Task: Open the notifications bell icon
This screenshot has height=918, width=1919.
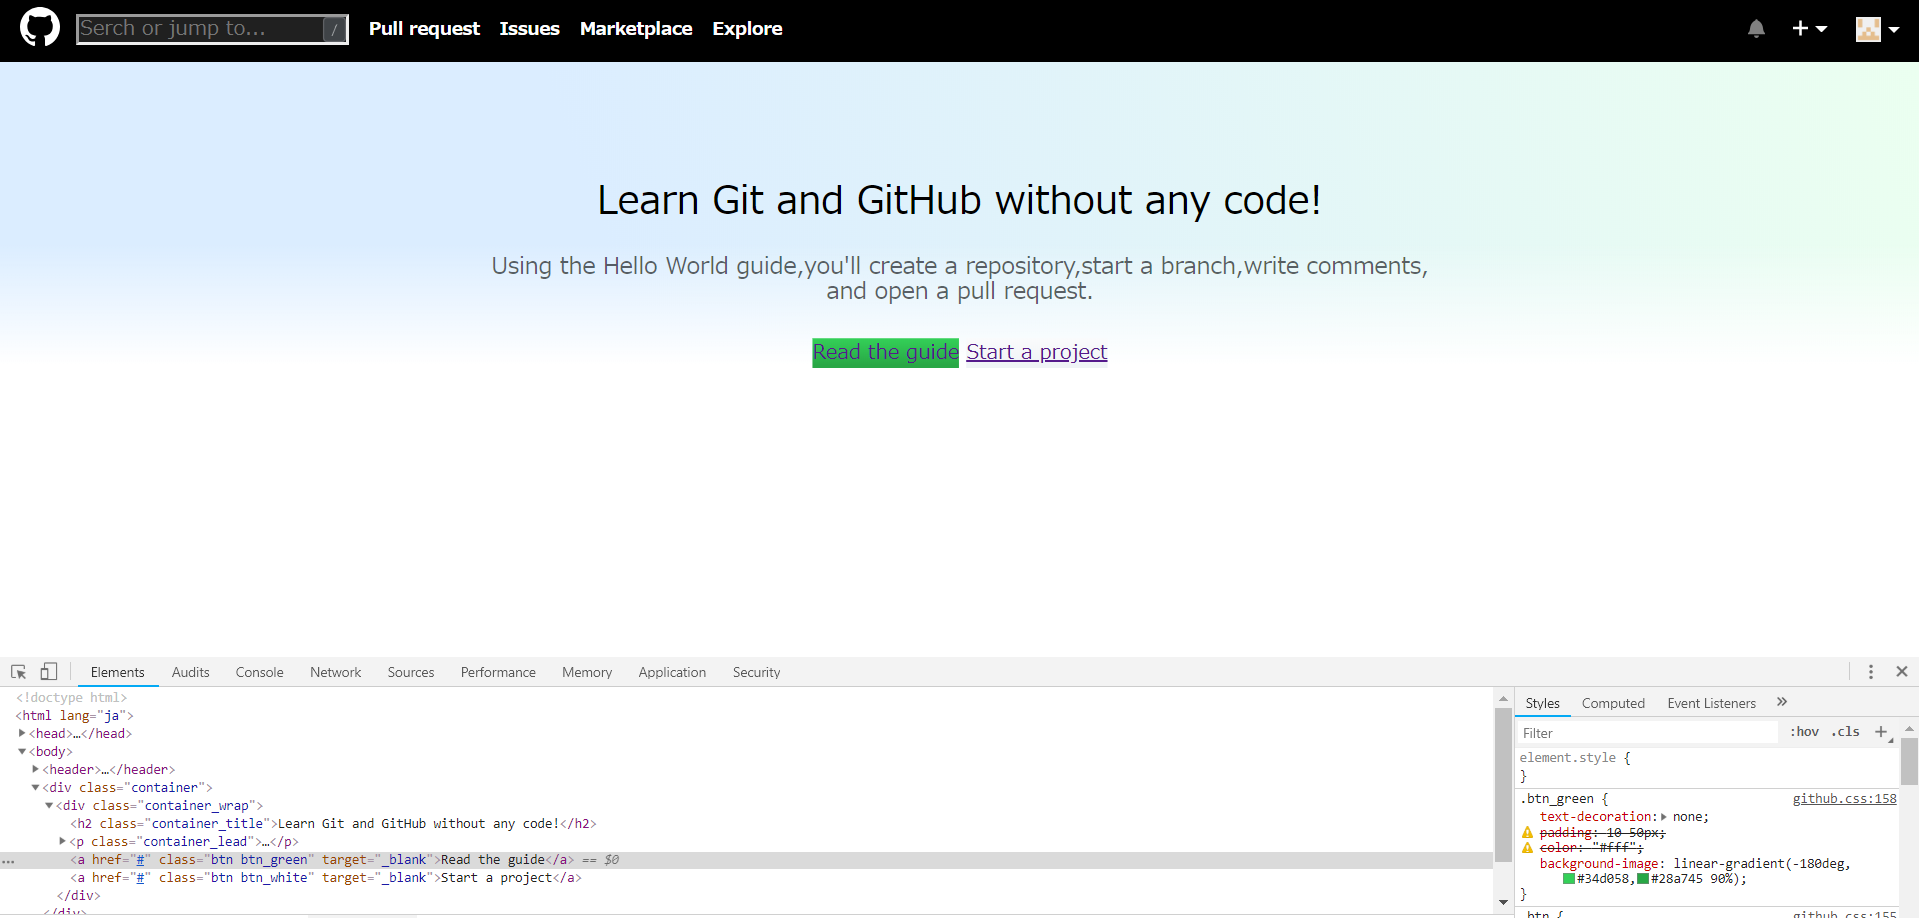Action: 1756,29
